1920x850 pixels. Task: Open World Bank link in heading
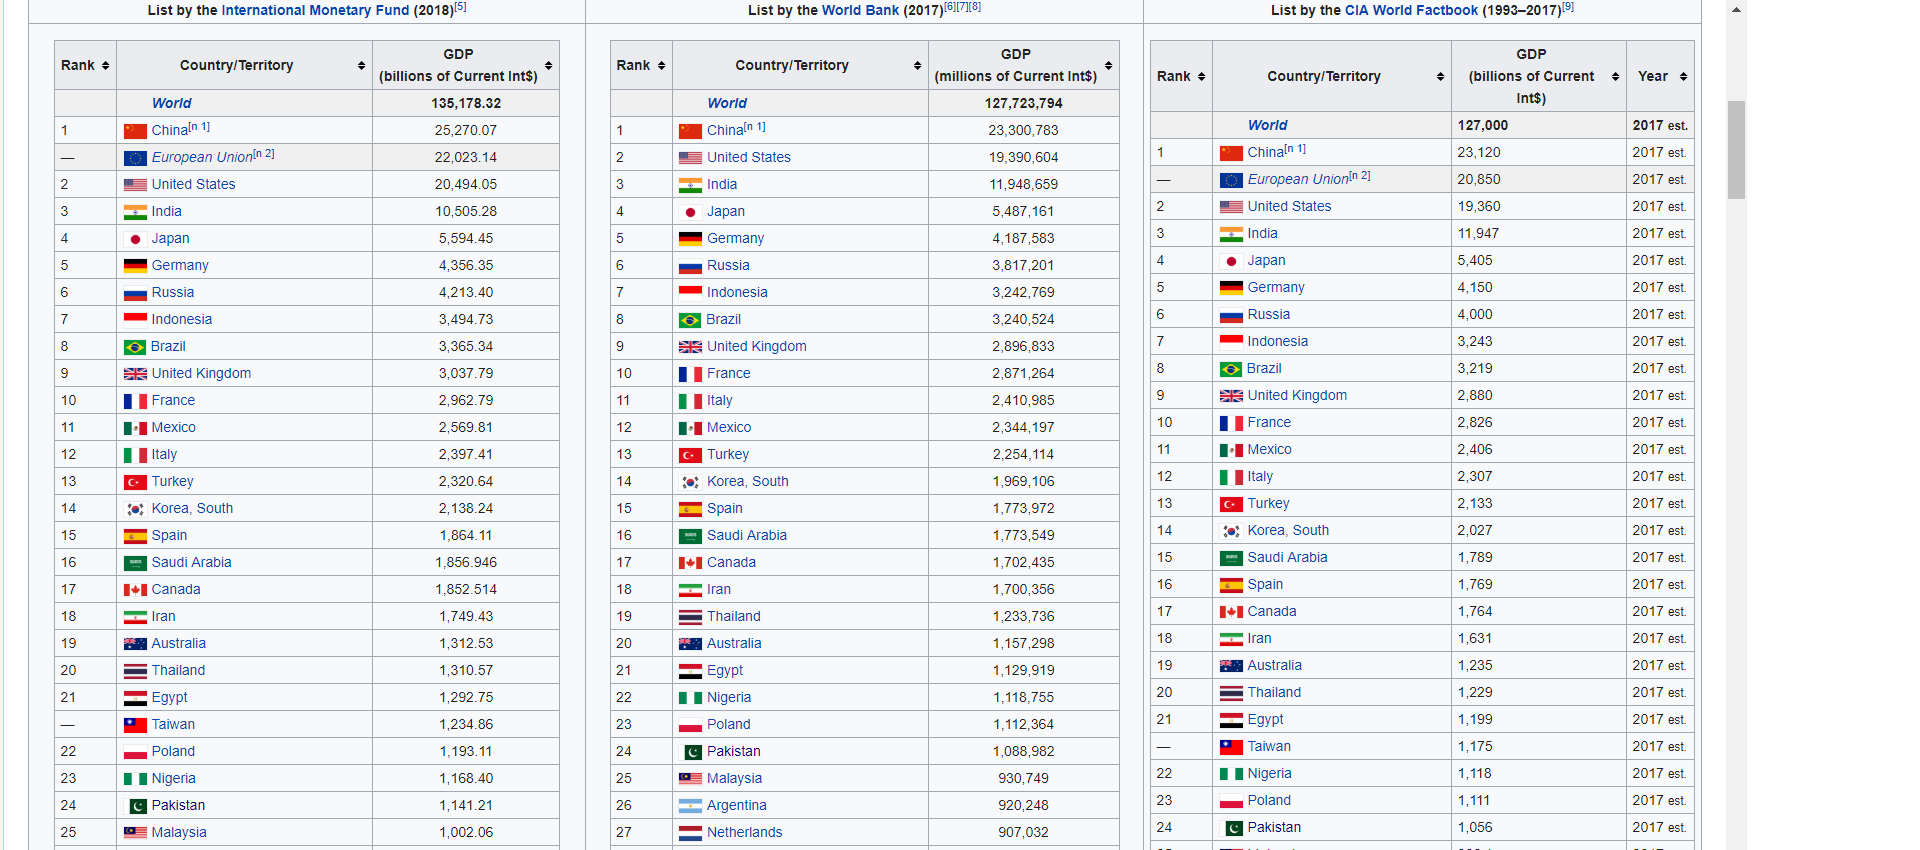[x=860, y=10]
